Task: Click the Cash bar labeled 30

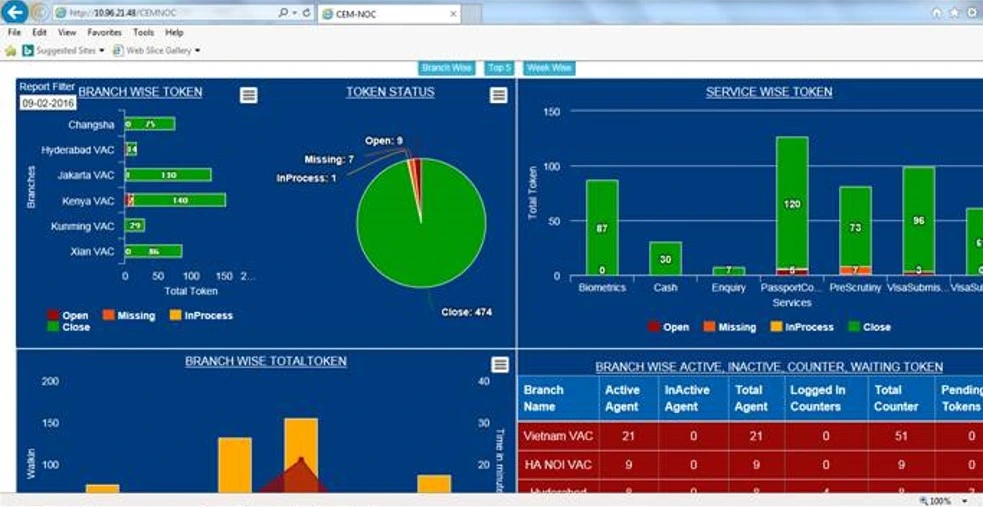Action: [x=665, y=259]
